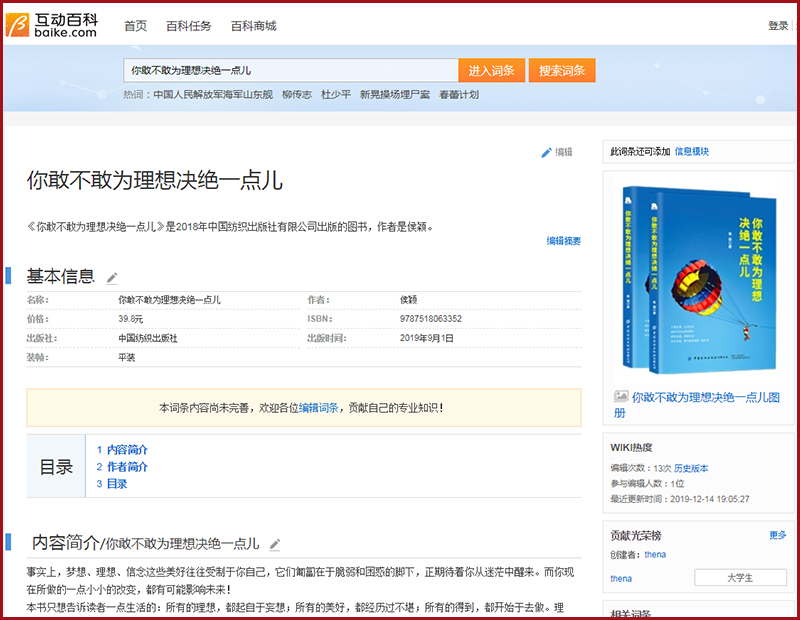Click the 登录 link
Viewport: 800px width, 620px height.
pos(778,26)
